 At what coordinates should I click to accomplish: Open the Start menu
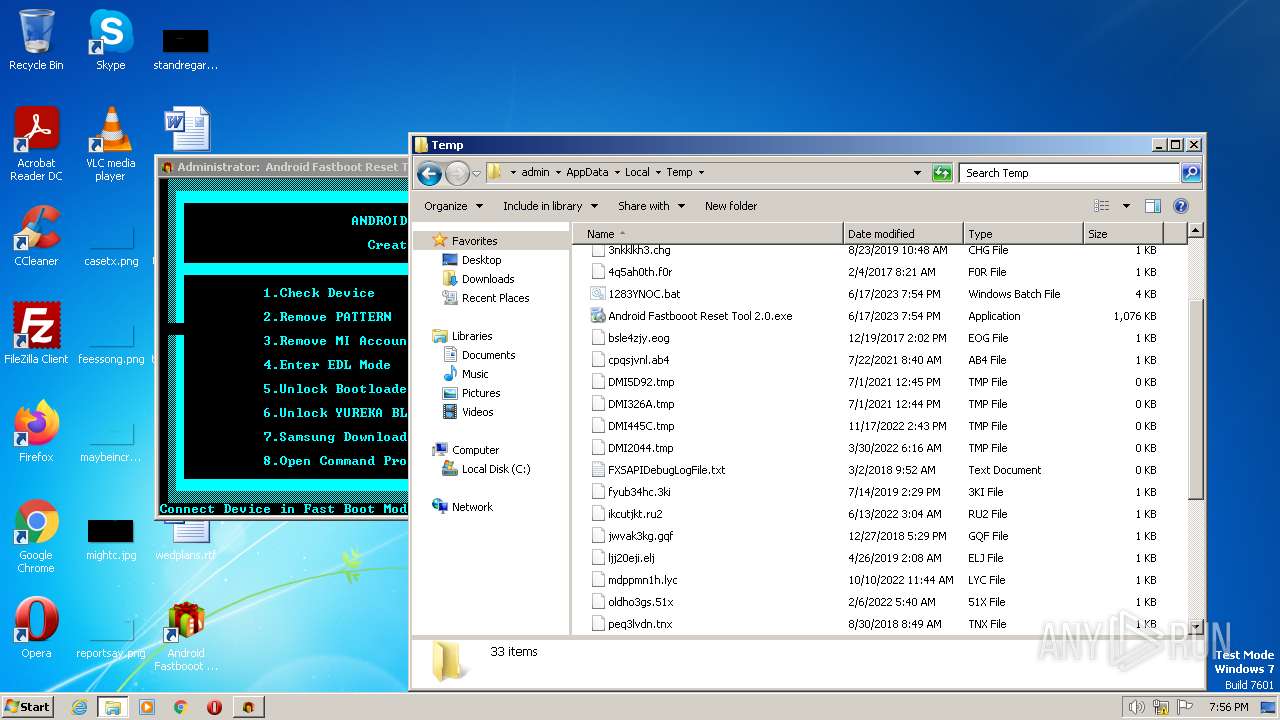(x=28, y=707)
